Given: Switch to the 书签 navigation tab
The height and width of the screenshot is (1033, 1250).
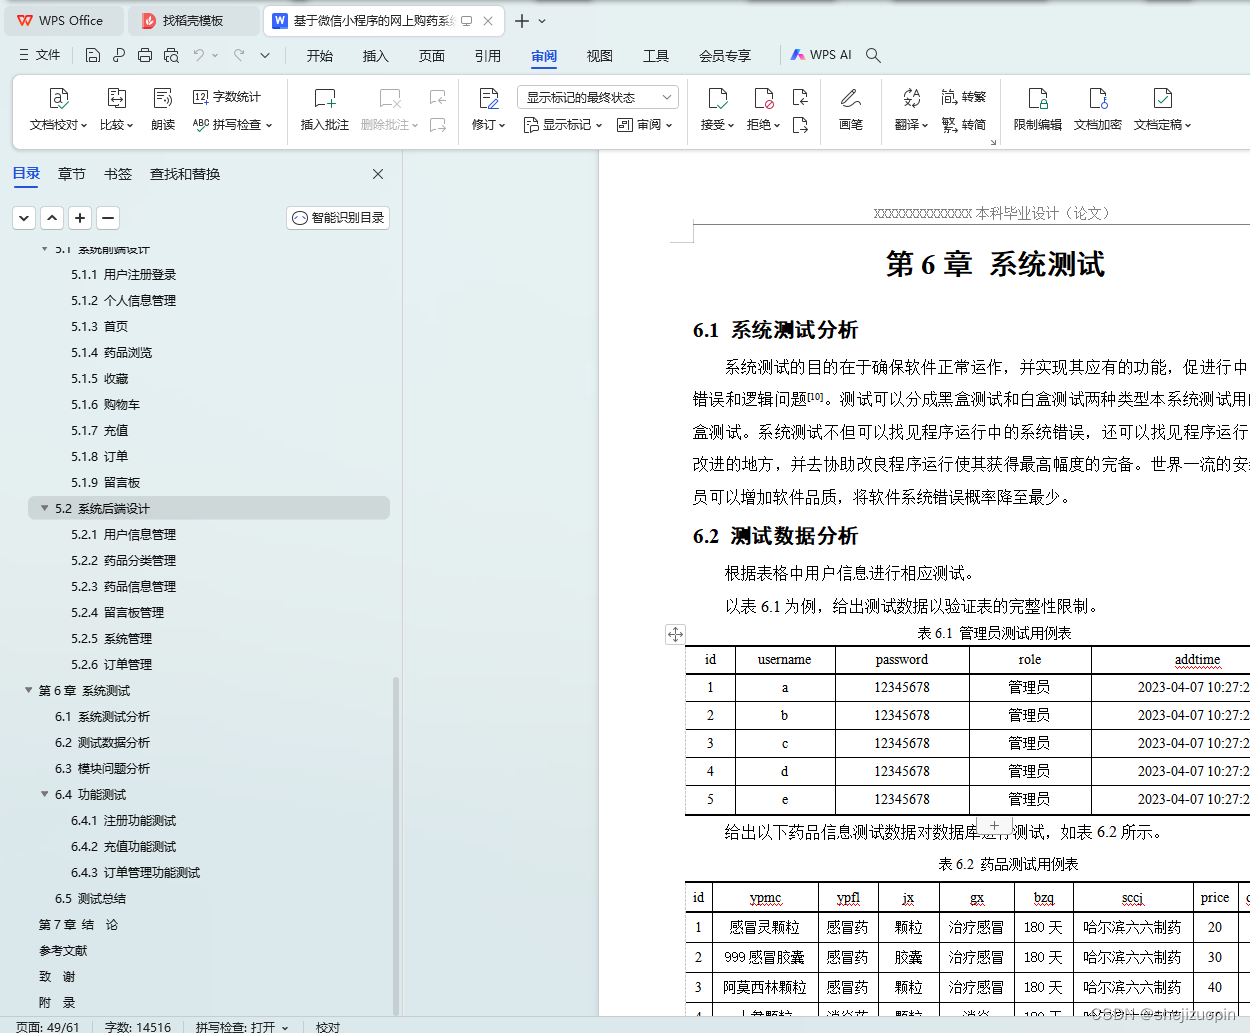Looking at the screenshot, I should pyautogui.click(x=118, y=174).
